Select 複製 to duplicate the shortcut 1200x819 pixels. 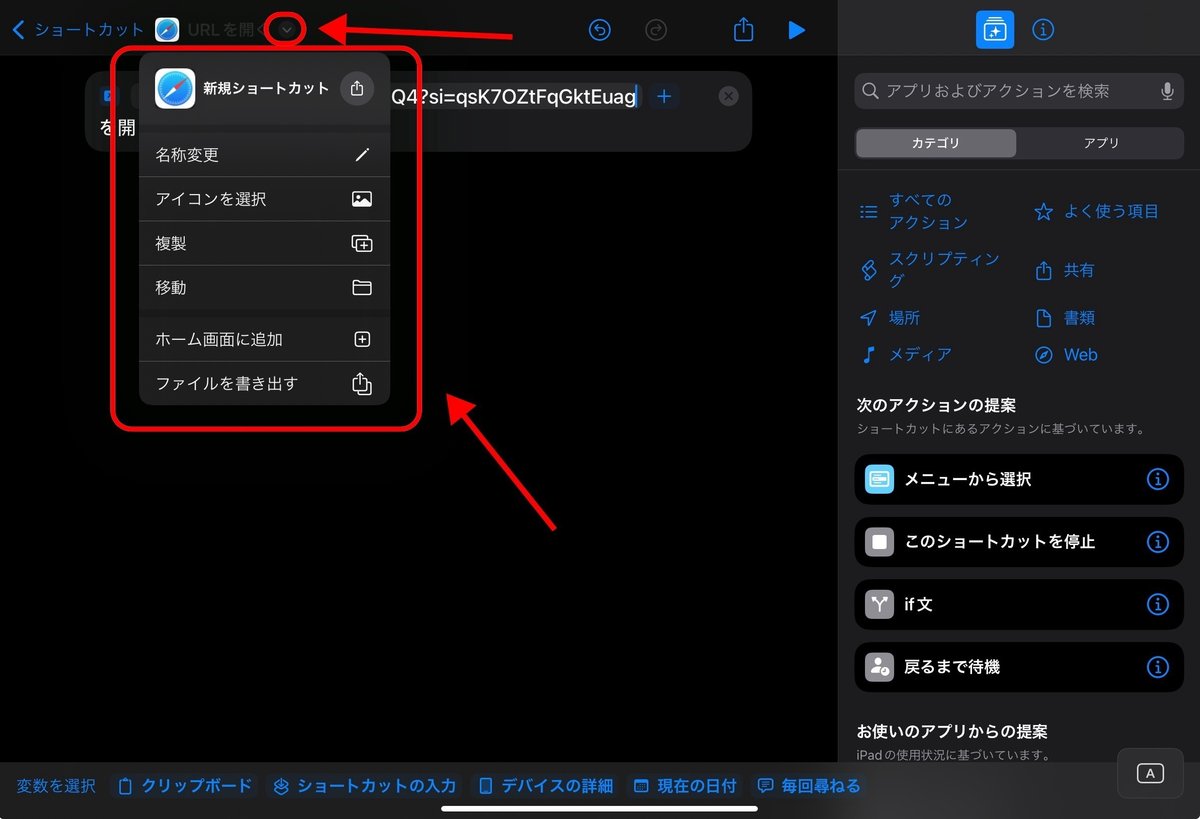[264, 243]
